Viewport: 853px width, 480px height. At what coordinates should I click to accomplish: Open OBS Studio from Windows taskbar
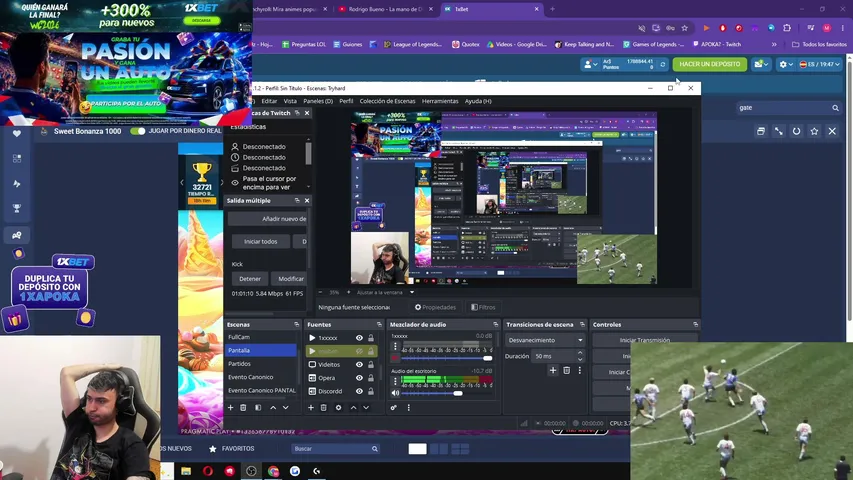coord(251,471)
